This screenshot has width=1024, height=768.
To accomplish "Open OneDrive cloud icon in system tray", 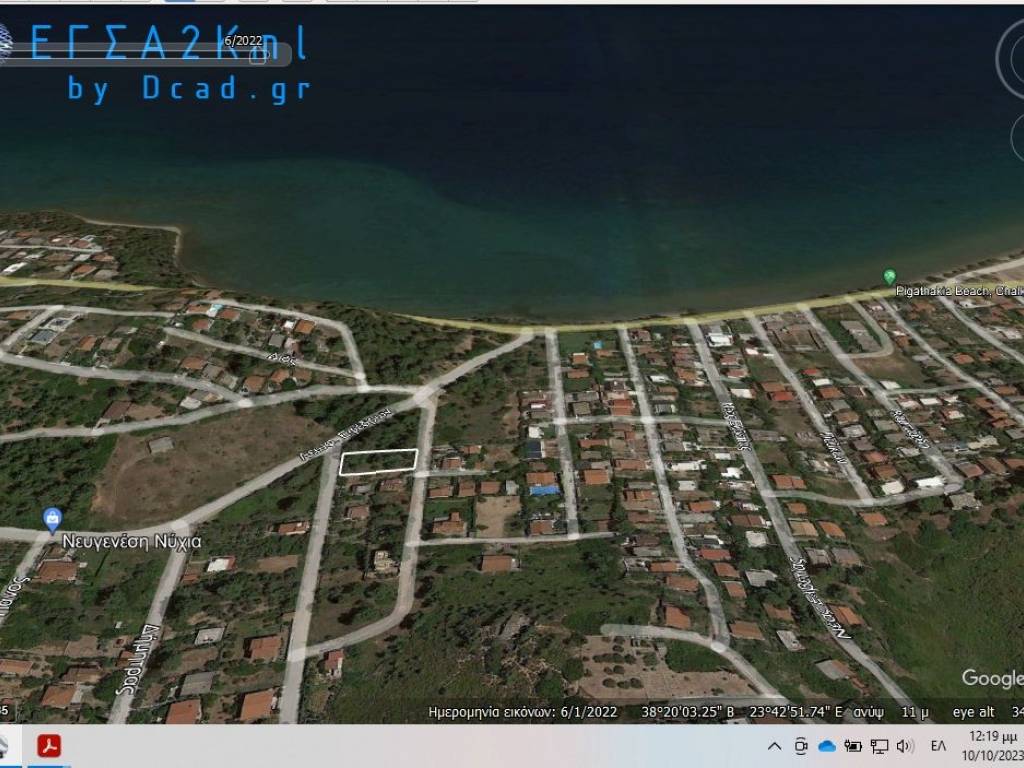I will click(827, 746).
